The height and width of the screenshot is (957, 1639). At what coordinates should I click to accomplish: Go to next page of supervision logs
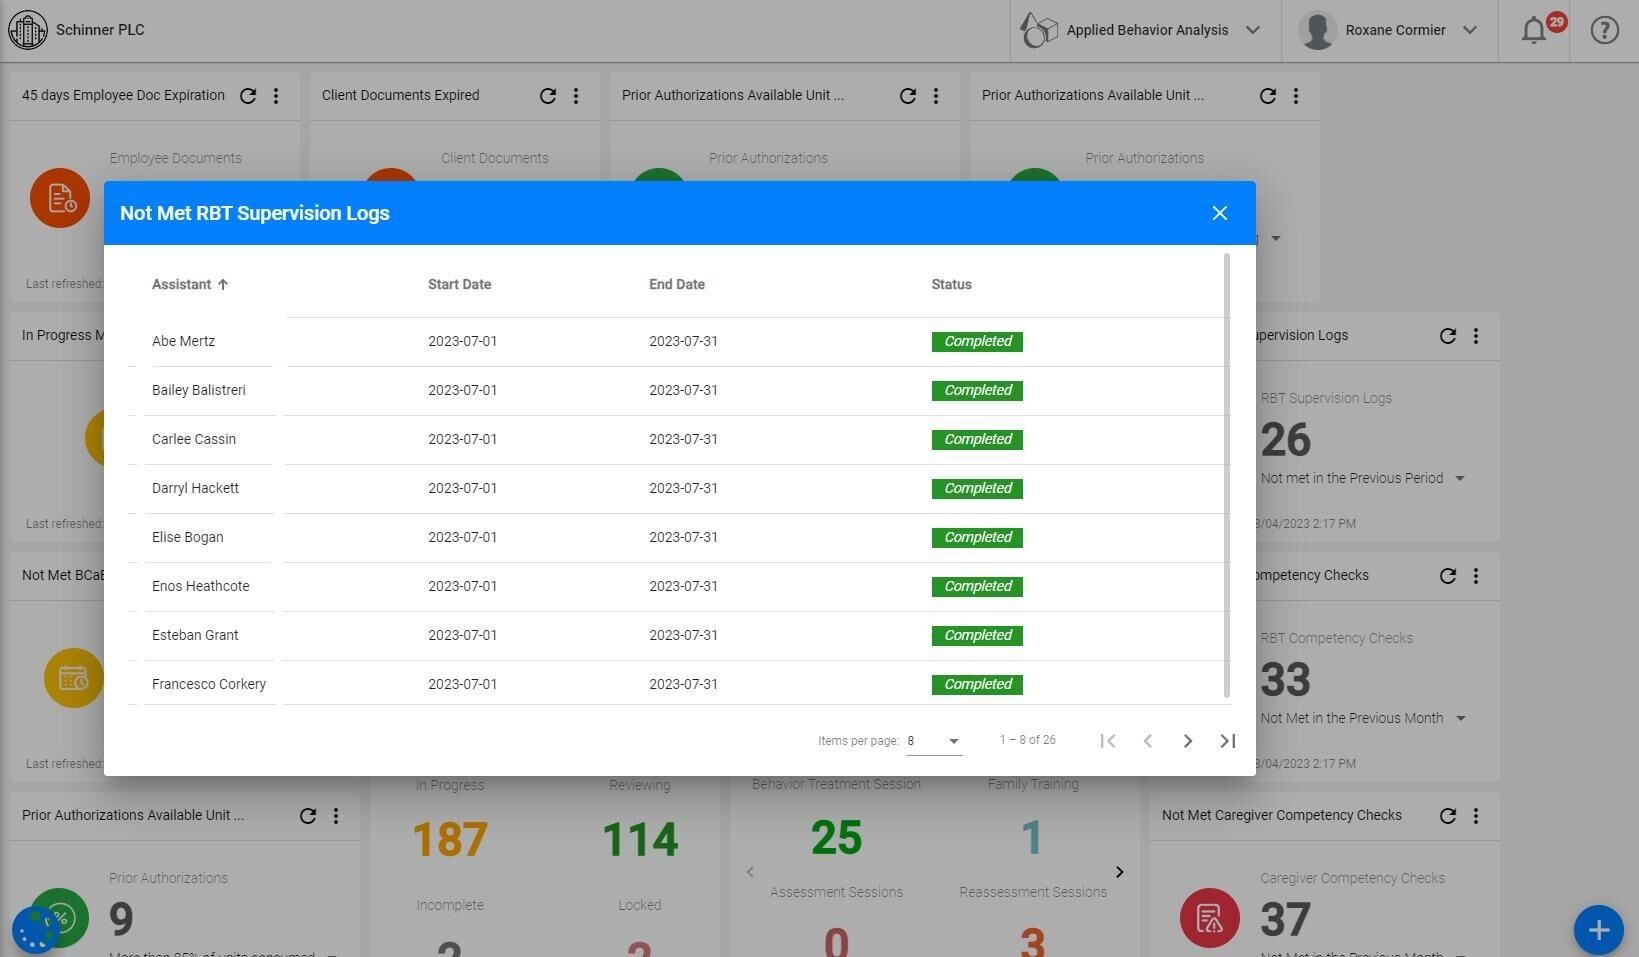pos(1187,741)
